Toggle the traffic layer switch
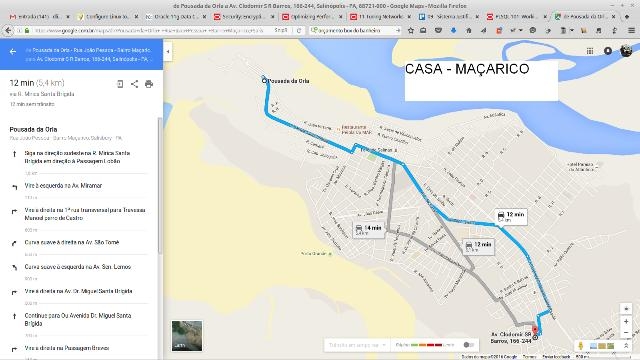640x360 pixels. (469, 345)
